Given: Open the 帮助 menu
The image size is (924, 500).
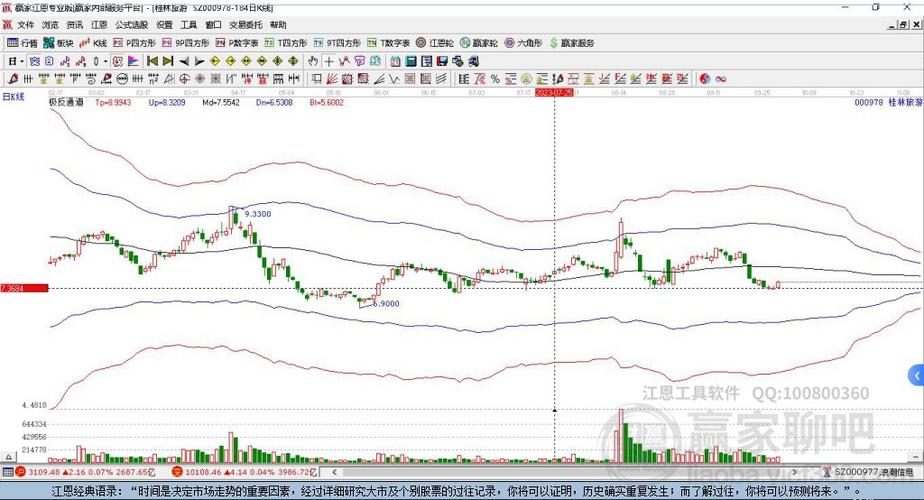Looking at the screenshot, I should pos(278,25).
